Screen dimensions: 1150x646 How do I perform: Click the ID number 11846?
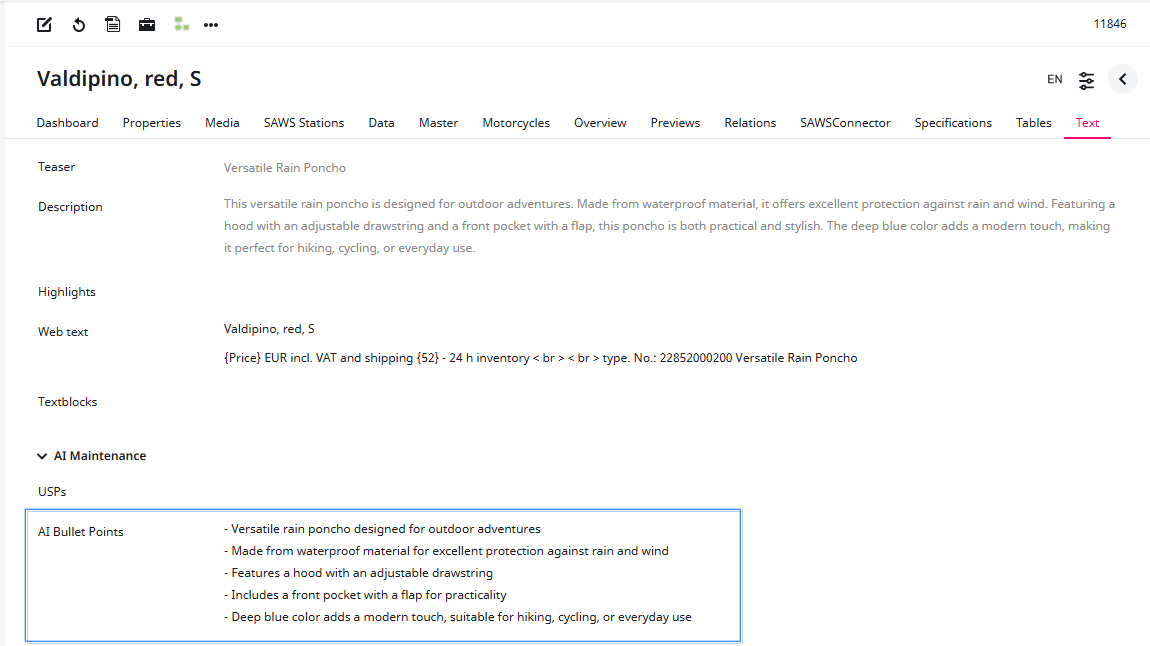1110,24
